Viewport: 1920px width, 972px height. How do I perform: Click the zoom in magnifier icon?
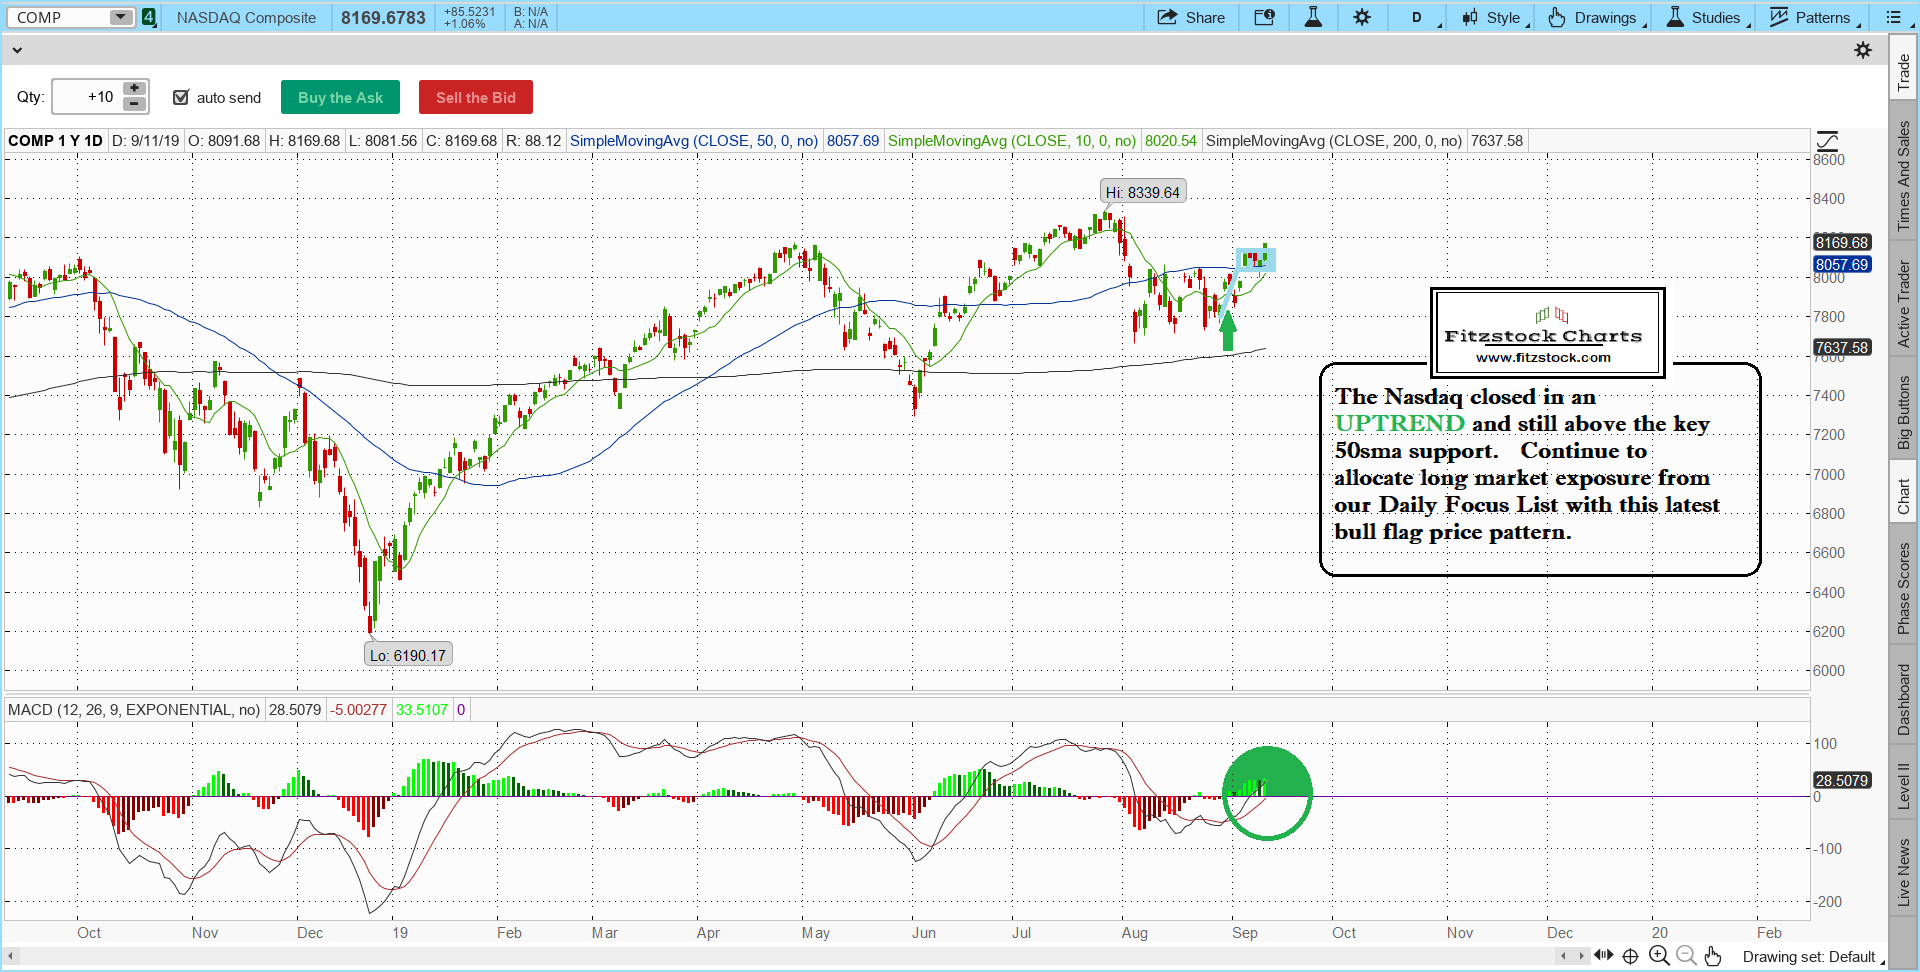coord(1659,956)
